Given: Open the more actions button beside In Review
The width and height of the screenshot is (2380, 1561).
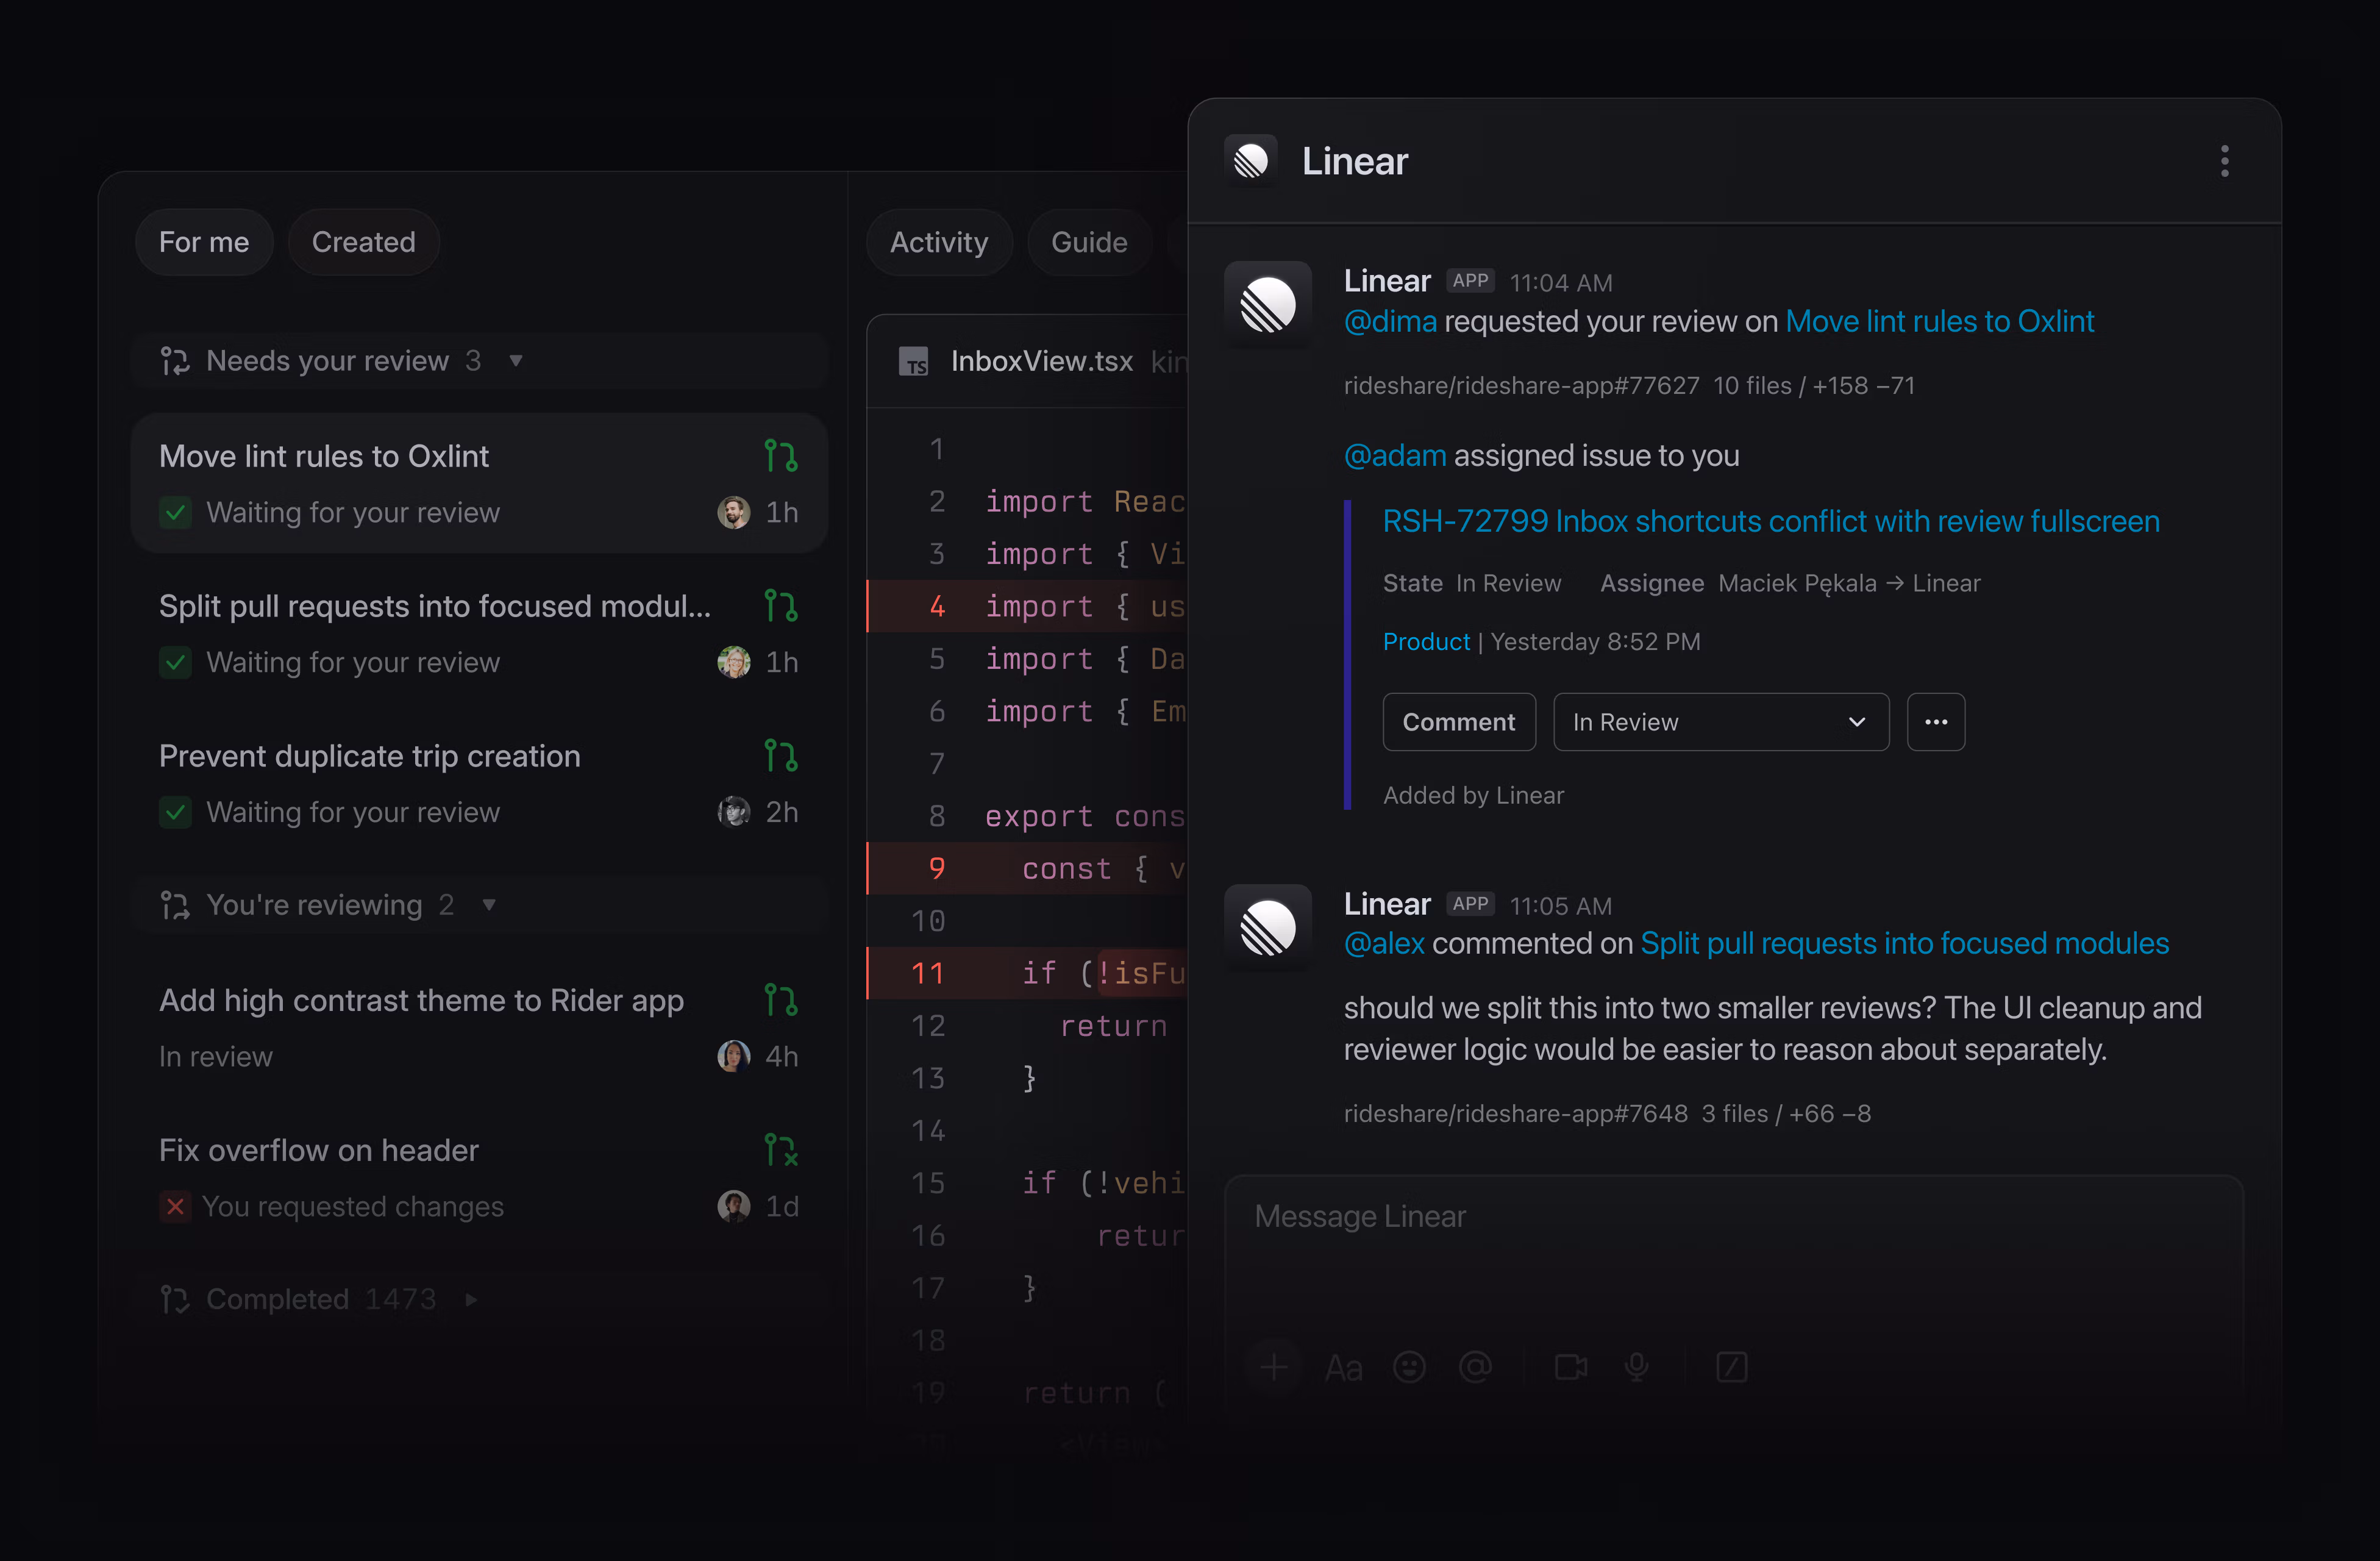Looking at the screenshot, I should click(1935, 722).
